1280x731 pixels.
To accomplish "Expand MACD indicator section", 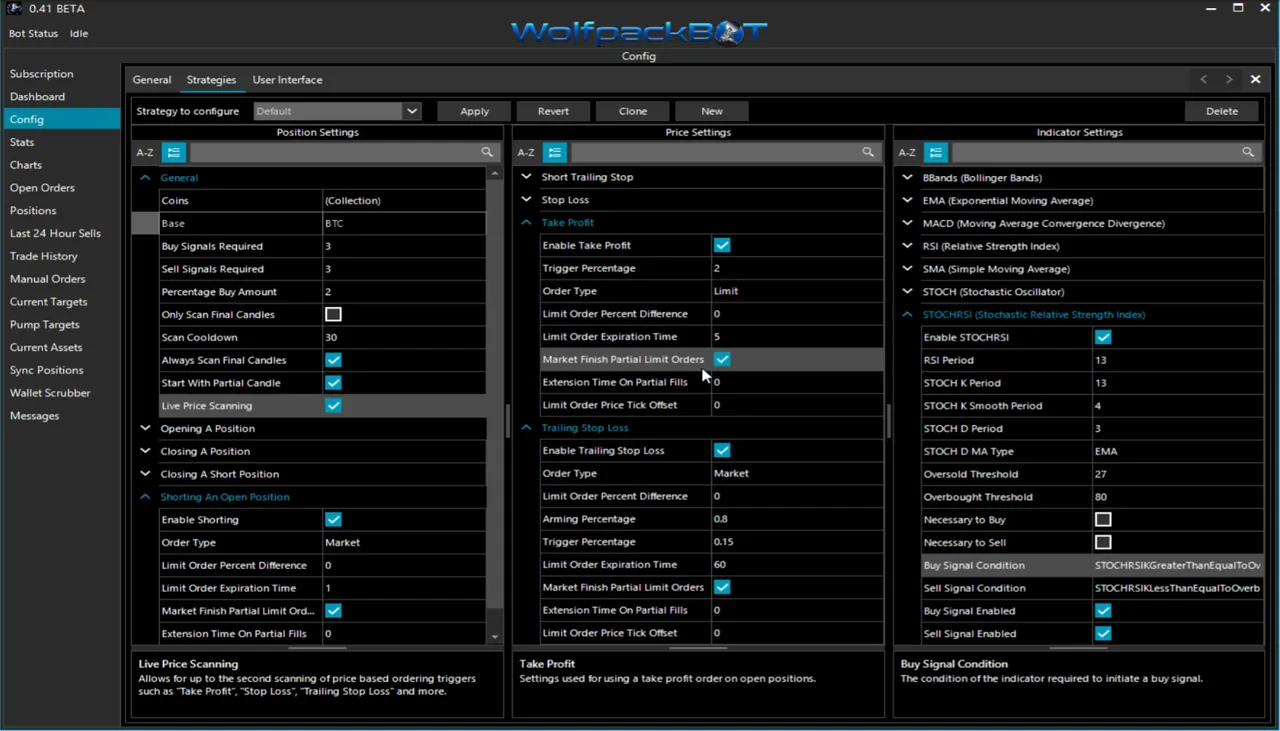I will pos(907,223).
